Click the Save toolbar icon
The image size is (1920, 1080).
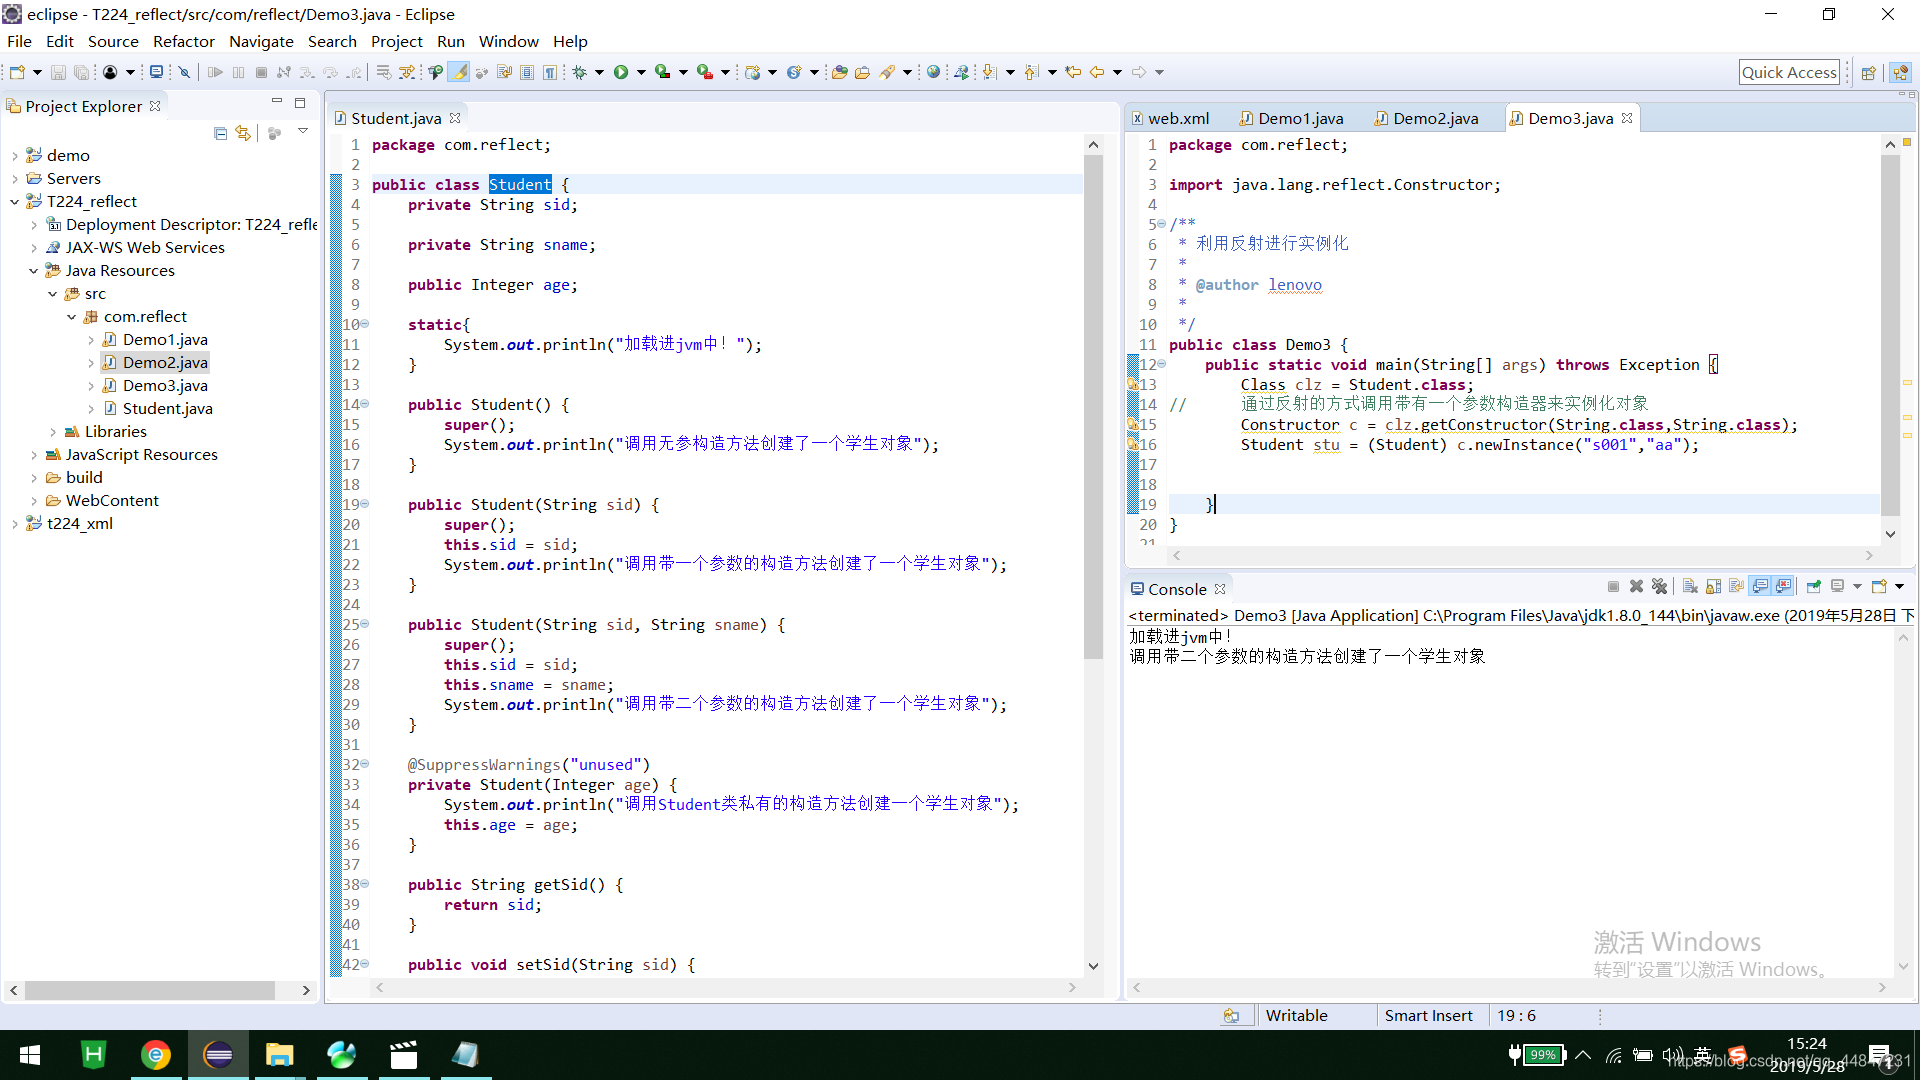(58, 72)
